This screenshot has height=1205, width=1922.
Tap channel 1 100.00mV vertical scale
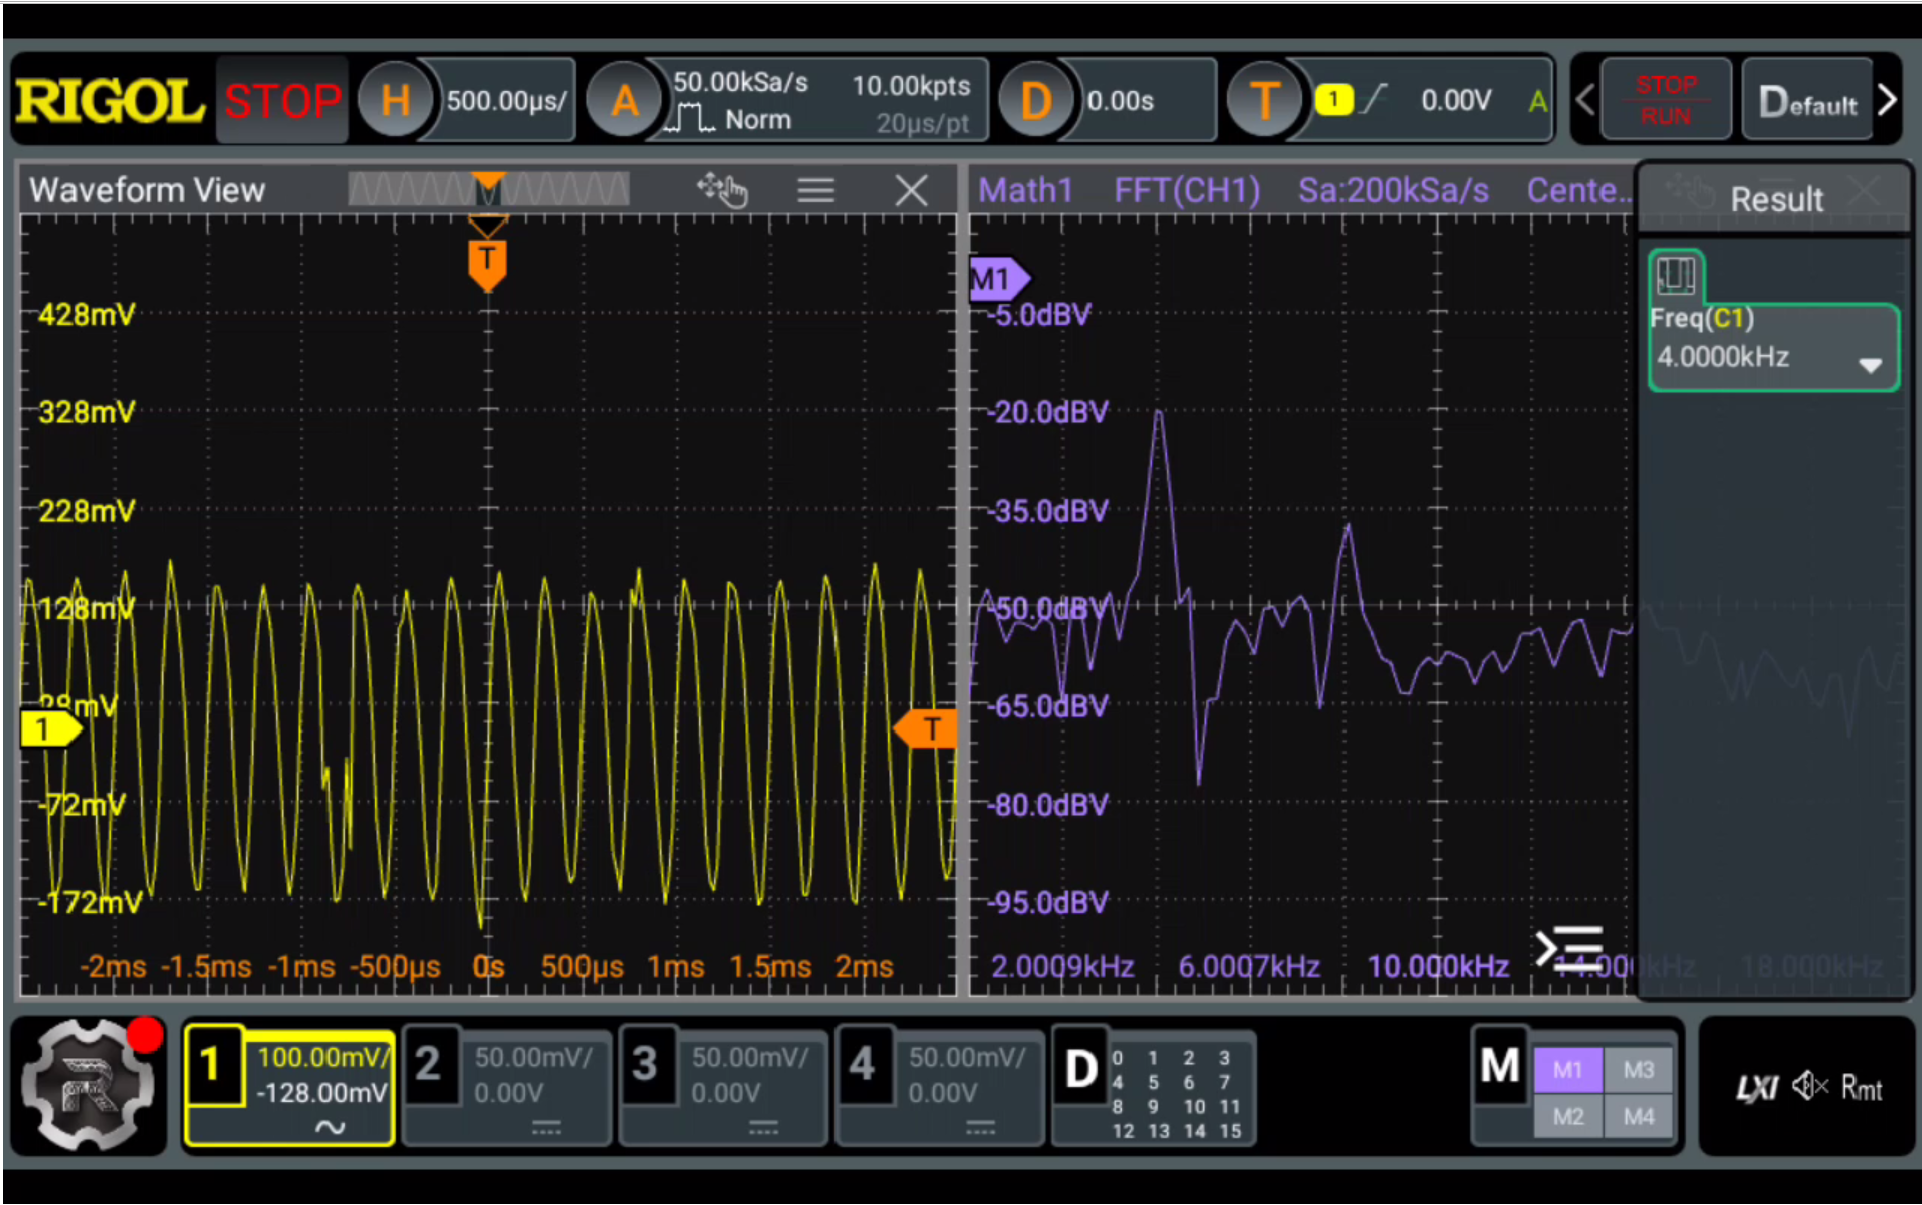point(322,1058)
